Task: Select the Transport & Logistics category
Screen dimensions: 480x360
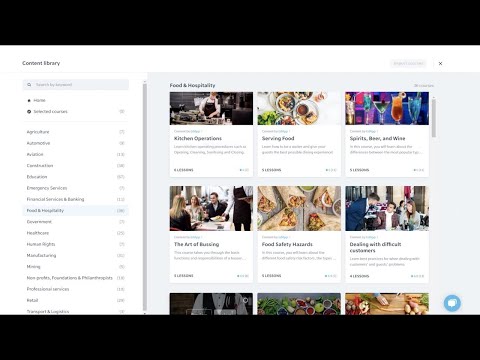Action: click(75, 311)
